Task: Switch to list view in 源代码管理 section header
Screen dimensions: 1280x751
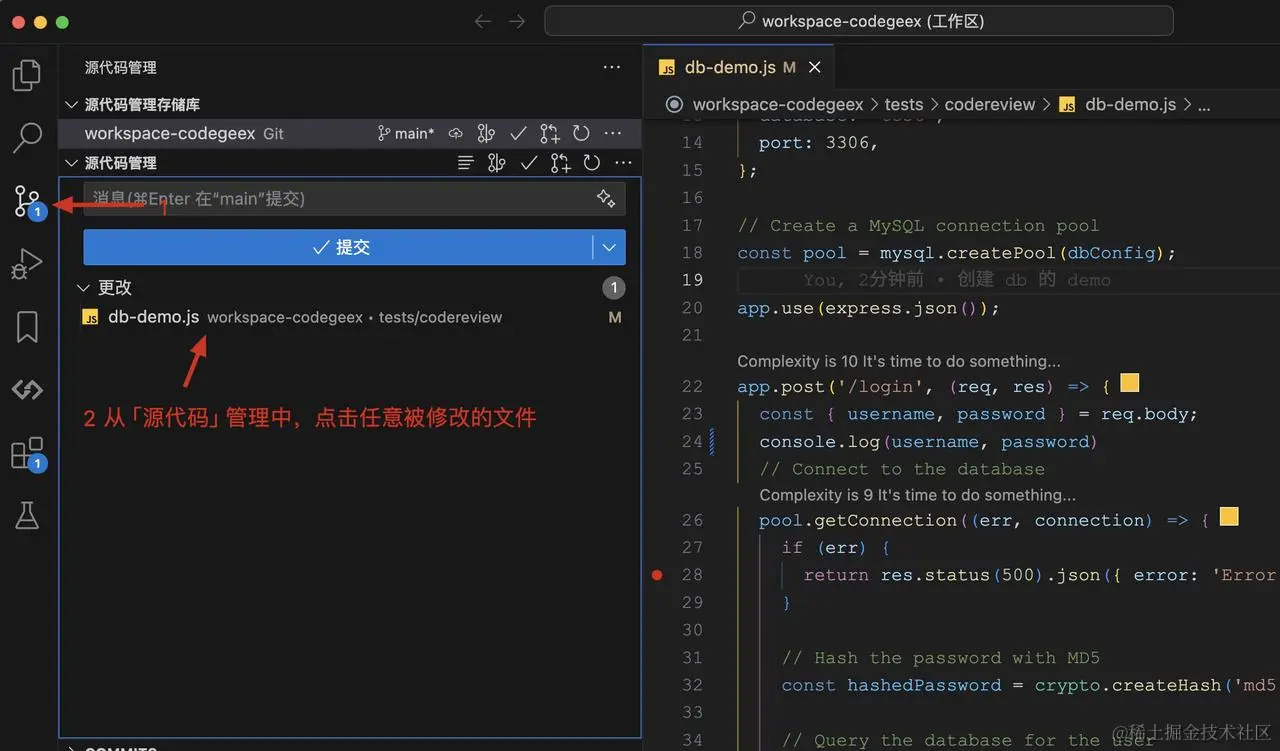Action: (465, 163)
